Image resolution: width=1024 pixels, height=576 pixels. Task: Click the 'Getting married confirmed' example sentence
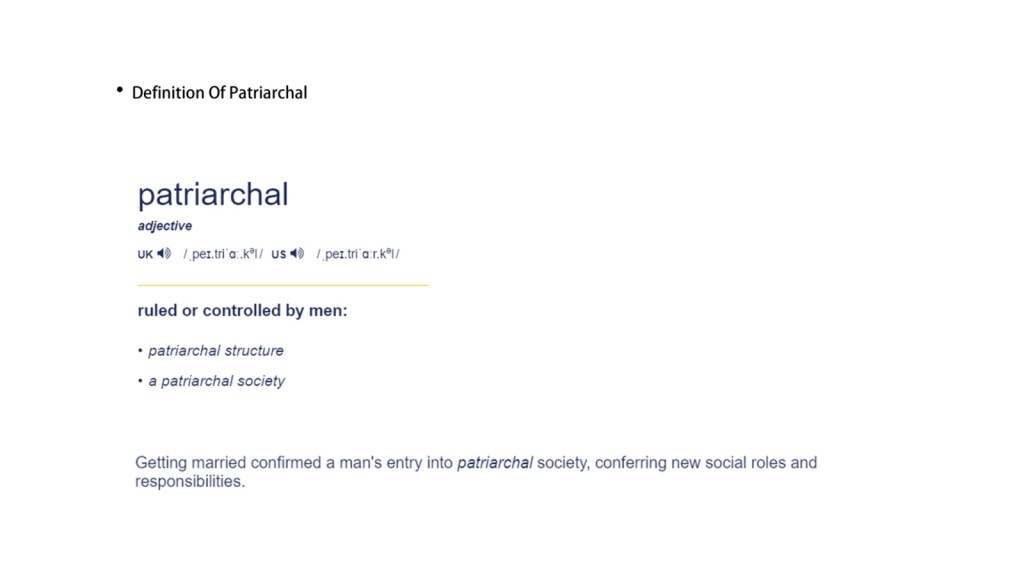pyautogui.click(x=476, y=463)
